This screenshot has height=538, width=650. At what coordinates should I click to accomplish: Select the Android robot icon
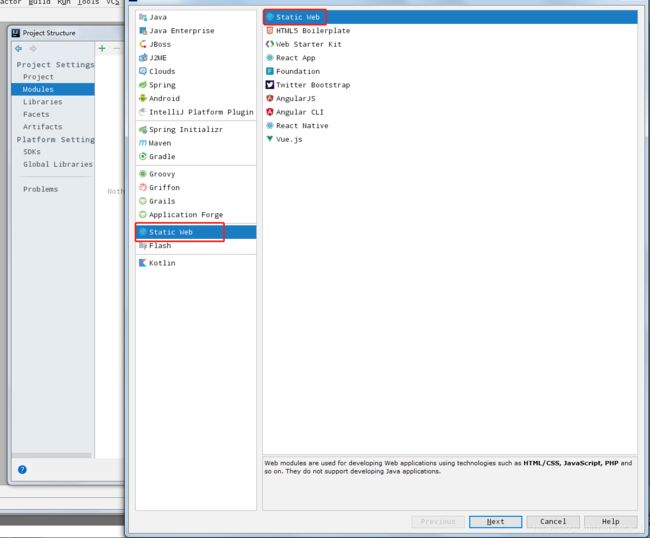click(x=143, y=98)
